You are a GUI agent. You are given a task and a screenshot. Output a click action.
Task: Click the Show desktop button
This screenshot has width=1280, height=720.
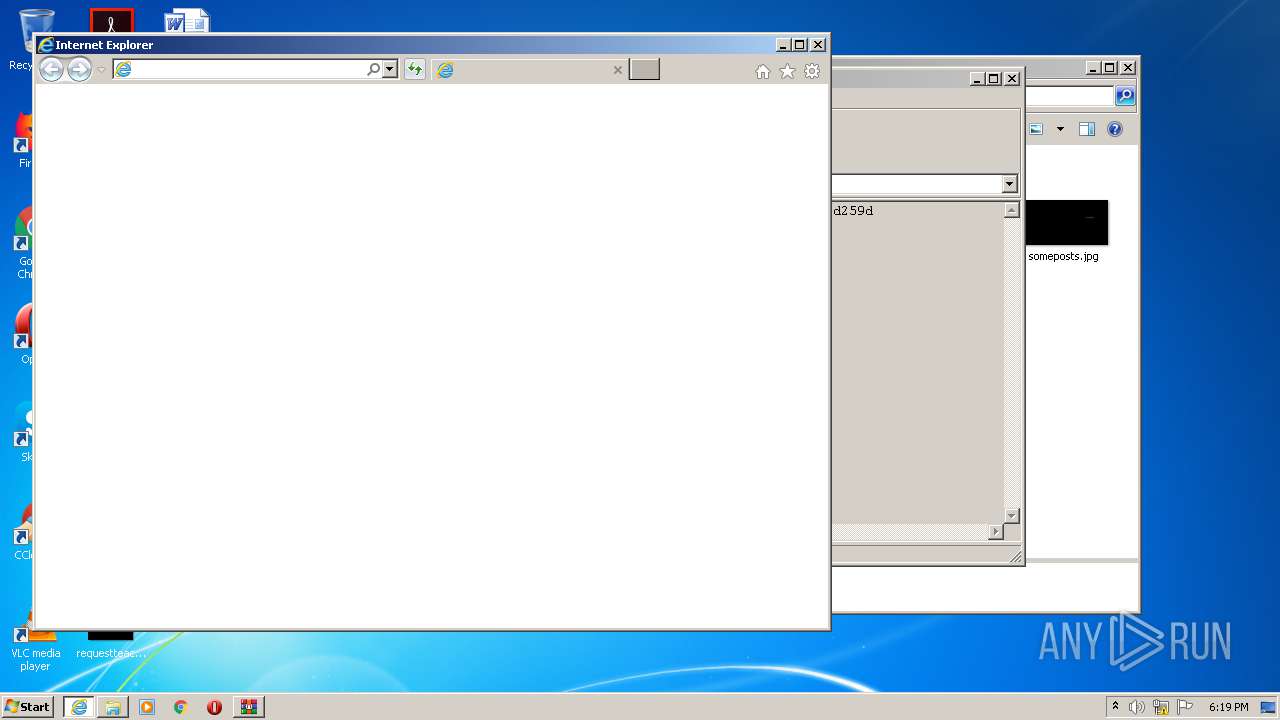1270,707
